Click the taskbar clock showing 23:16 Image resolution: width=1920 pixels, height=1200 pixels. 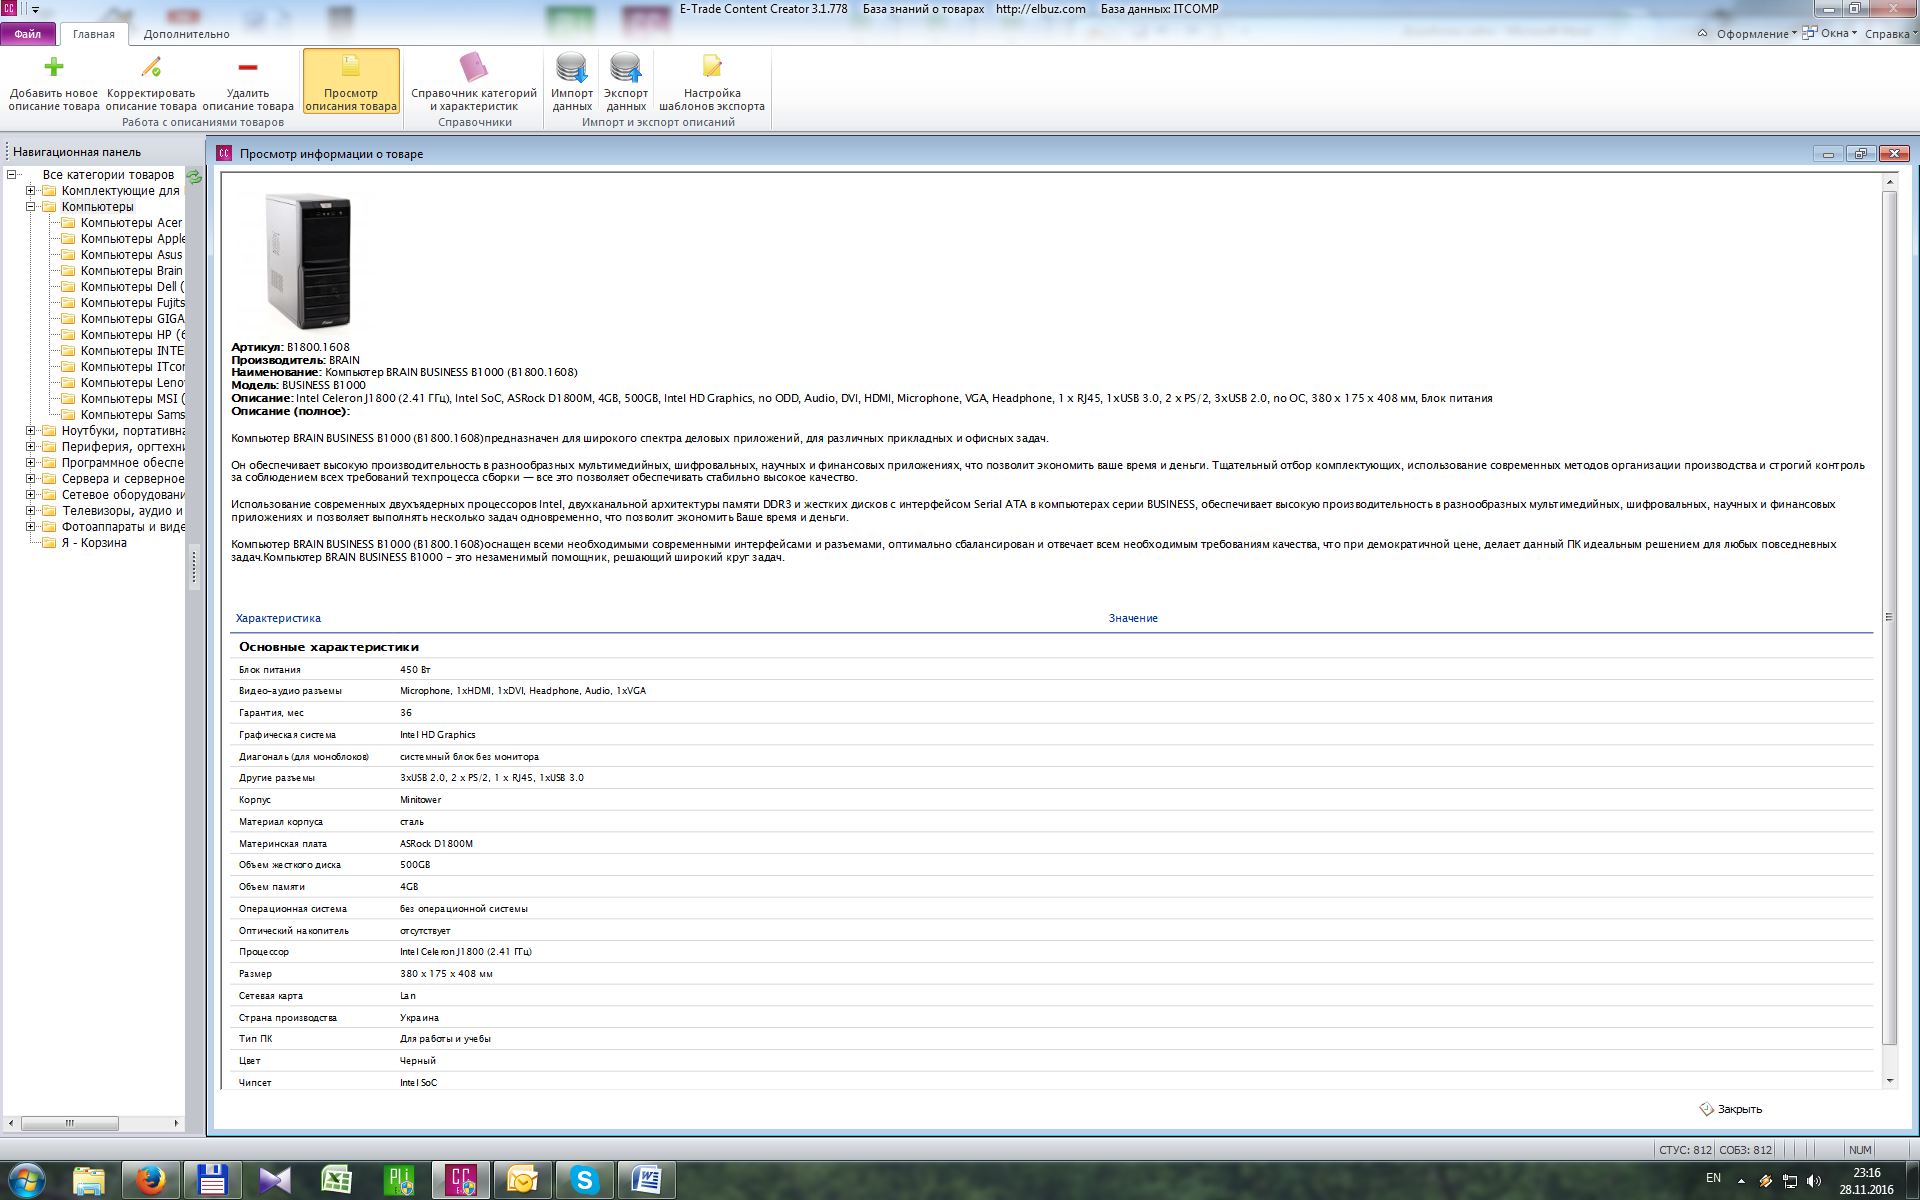[1866, 1181]
